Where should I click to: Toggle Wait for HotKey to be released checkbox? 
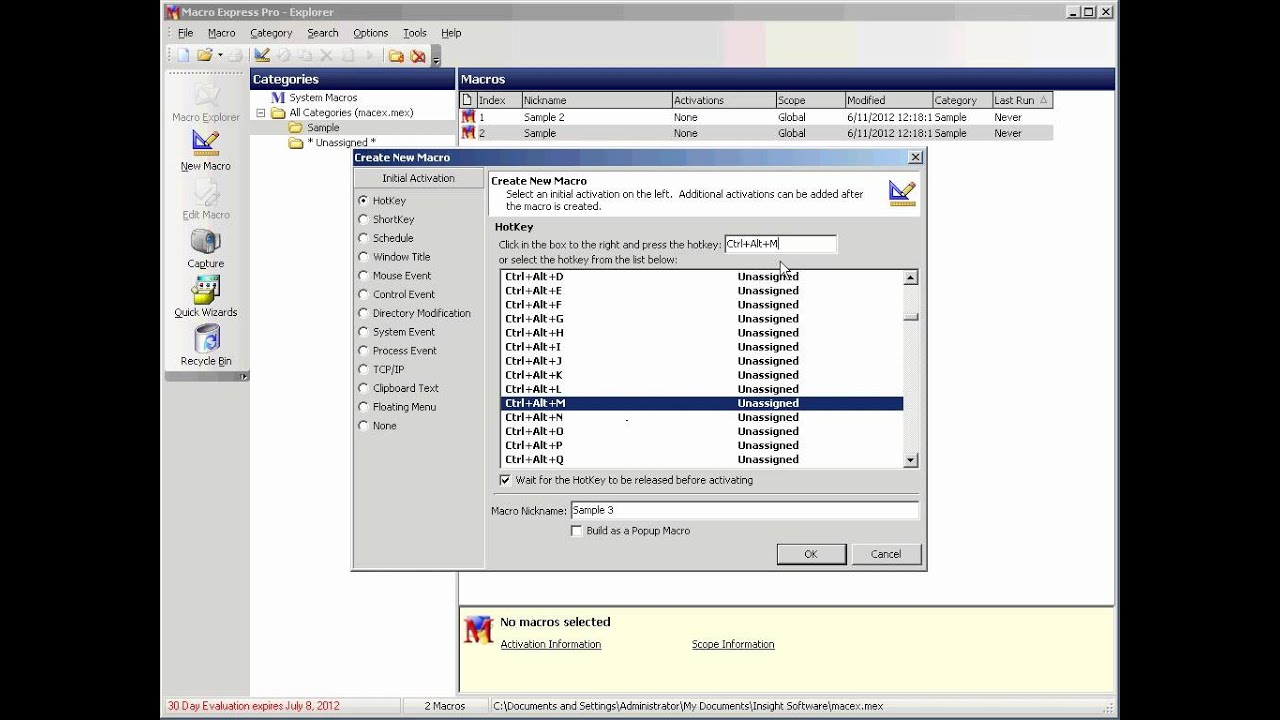(505, 480)
